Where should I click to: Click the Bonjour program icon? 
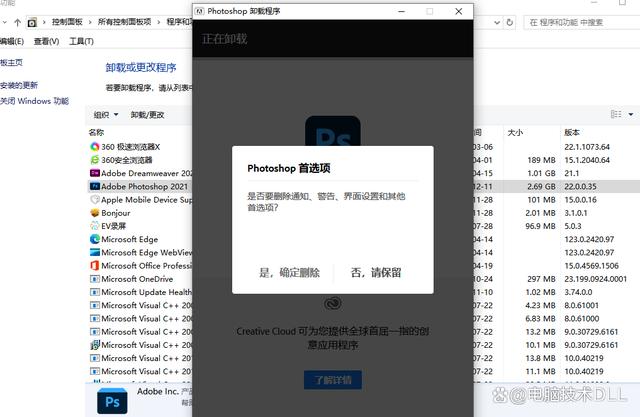click(95, 213)
